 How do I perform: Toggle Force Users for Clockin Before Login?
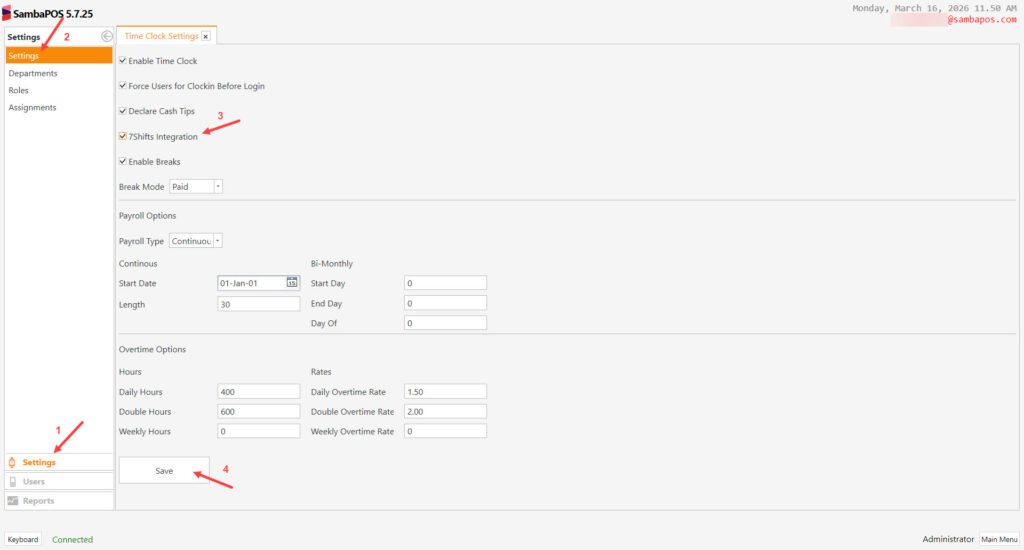[123, 86]
